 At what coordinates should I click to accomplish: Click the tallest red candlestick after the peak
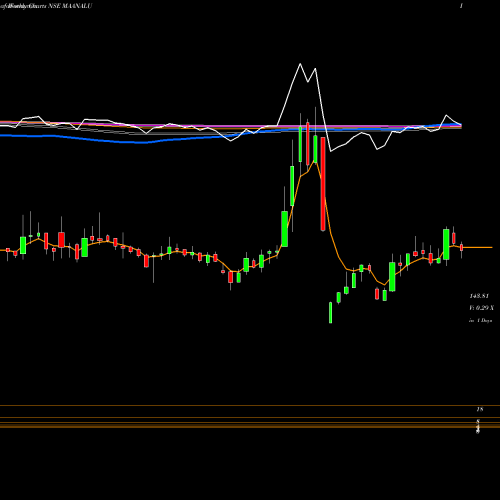coord(323,184)
